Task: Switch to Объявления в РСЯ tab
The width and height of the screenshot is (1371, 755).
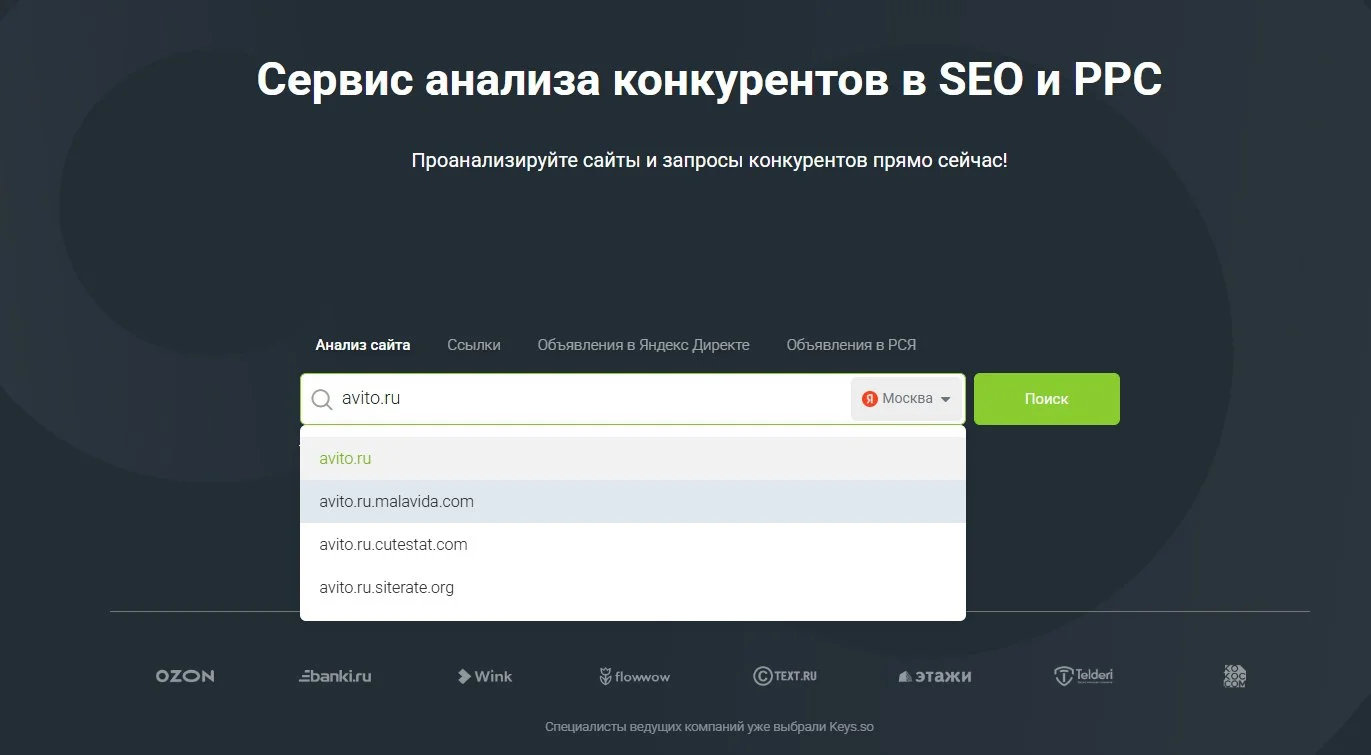Action: [851, 345]
